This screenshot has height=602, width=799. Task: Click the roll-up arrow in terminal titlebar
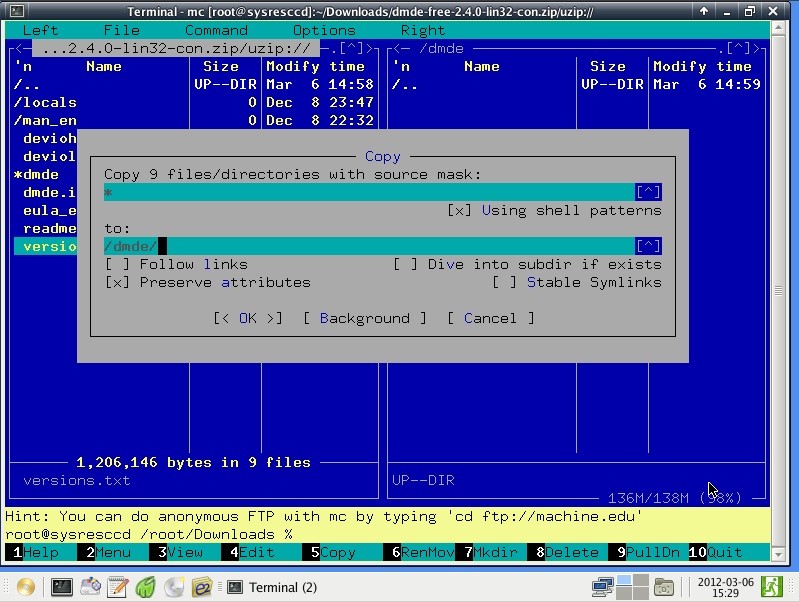click(704, 11)
